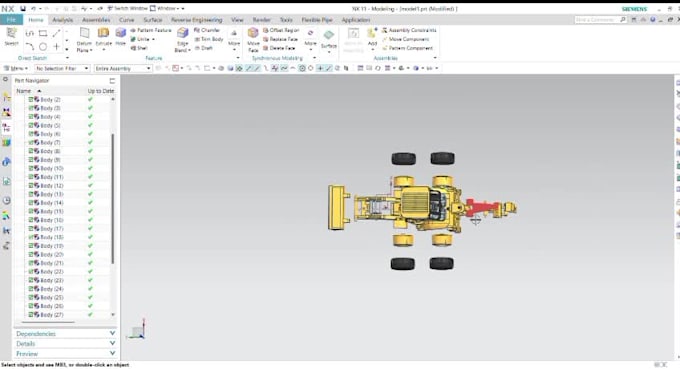This screenshot has height=369, width=680.
Task: Open the Sketch tool
Action: point(11,36)
